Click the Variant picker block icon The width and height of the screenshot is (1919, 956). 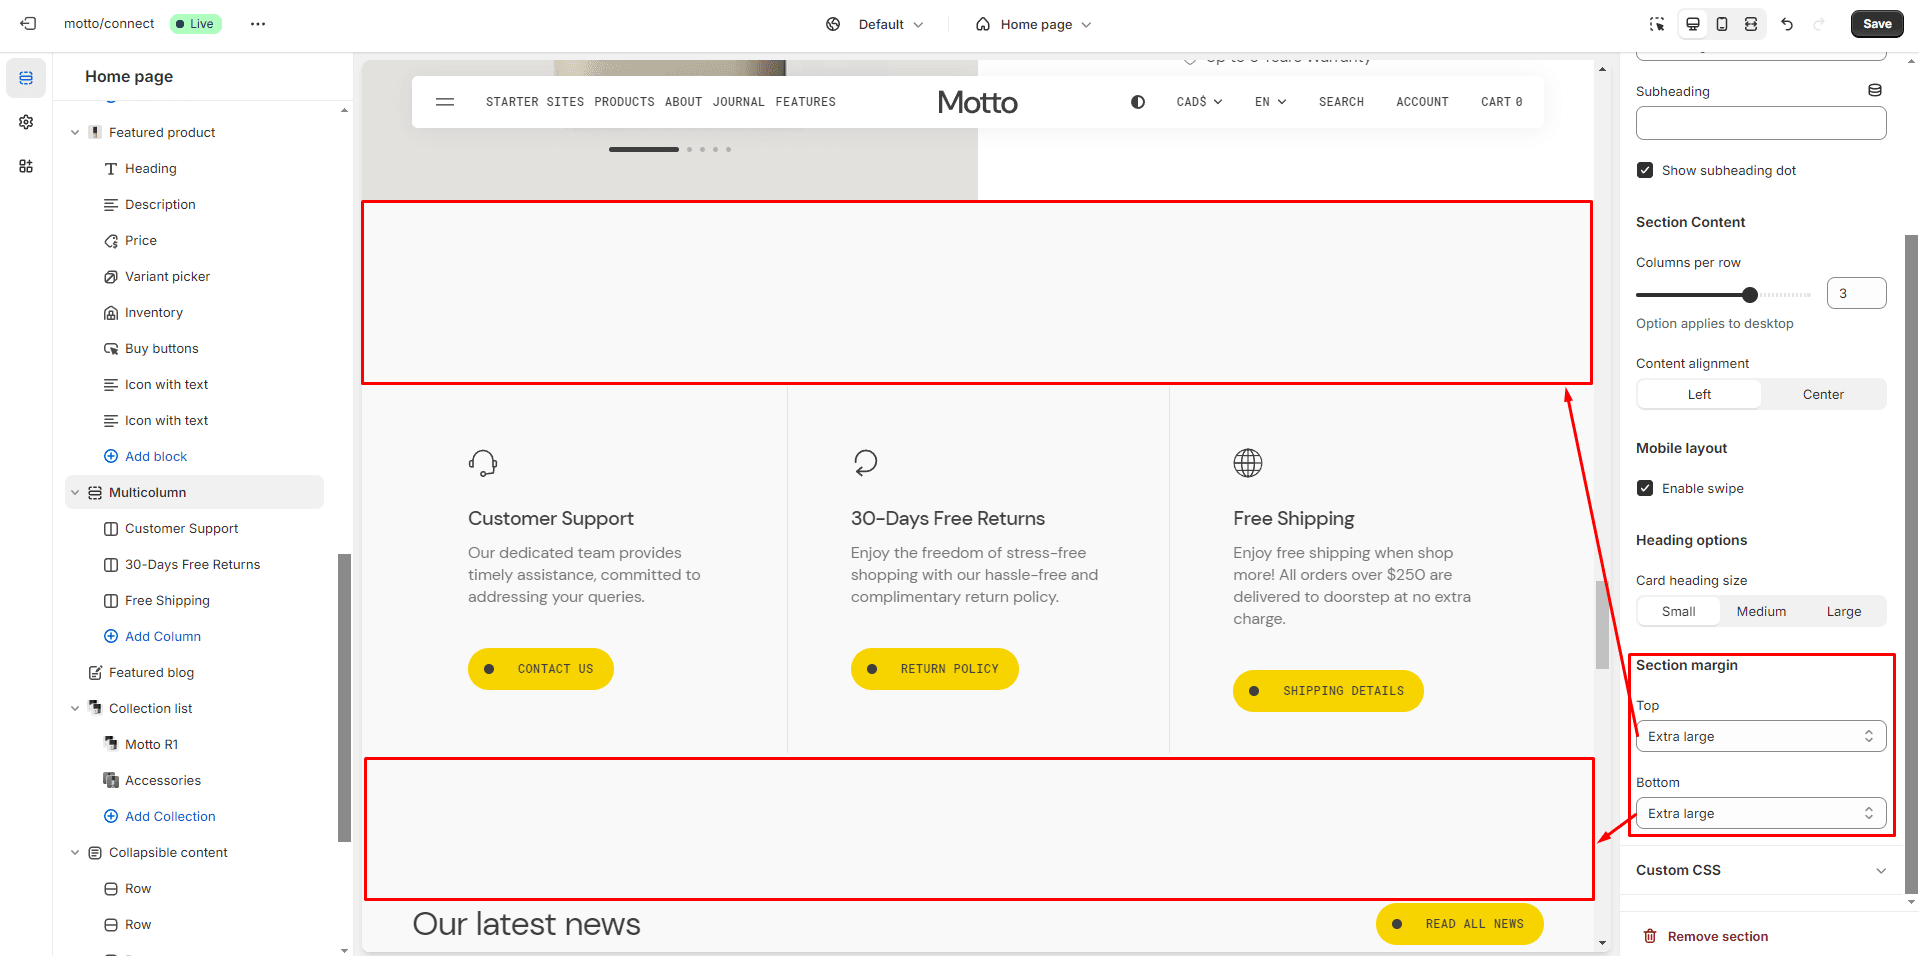[111, 276]
